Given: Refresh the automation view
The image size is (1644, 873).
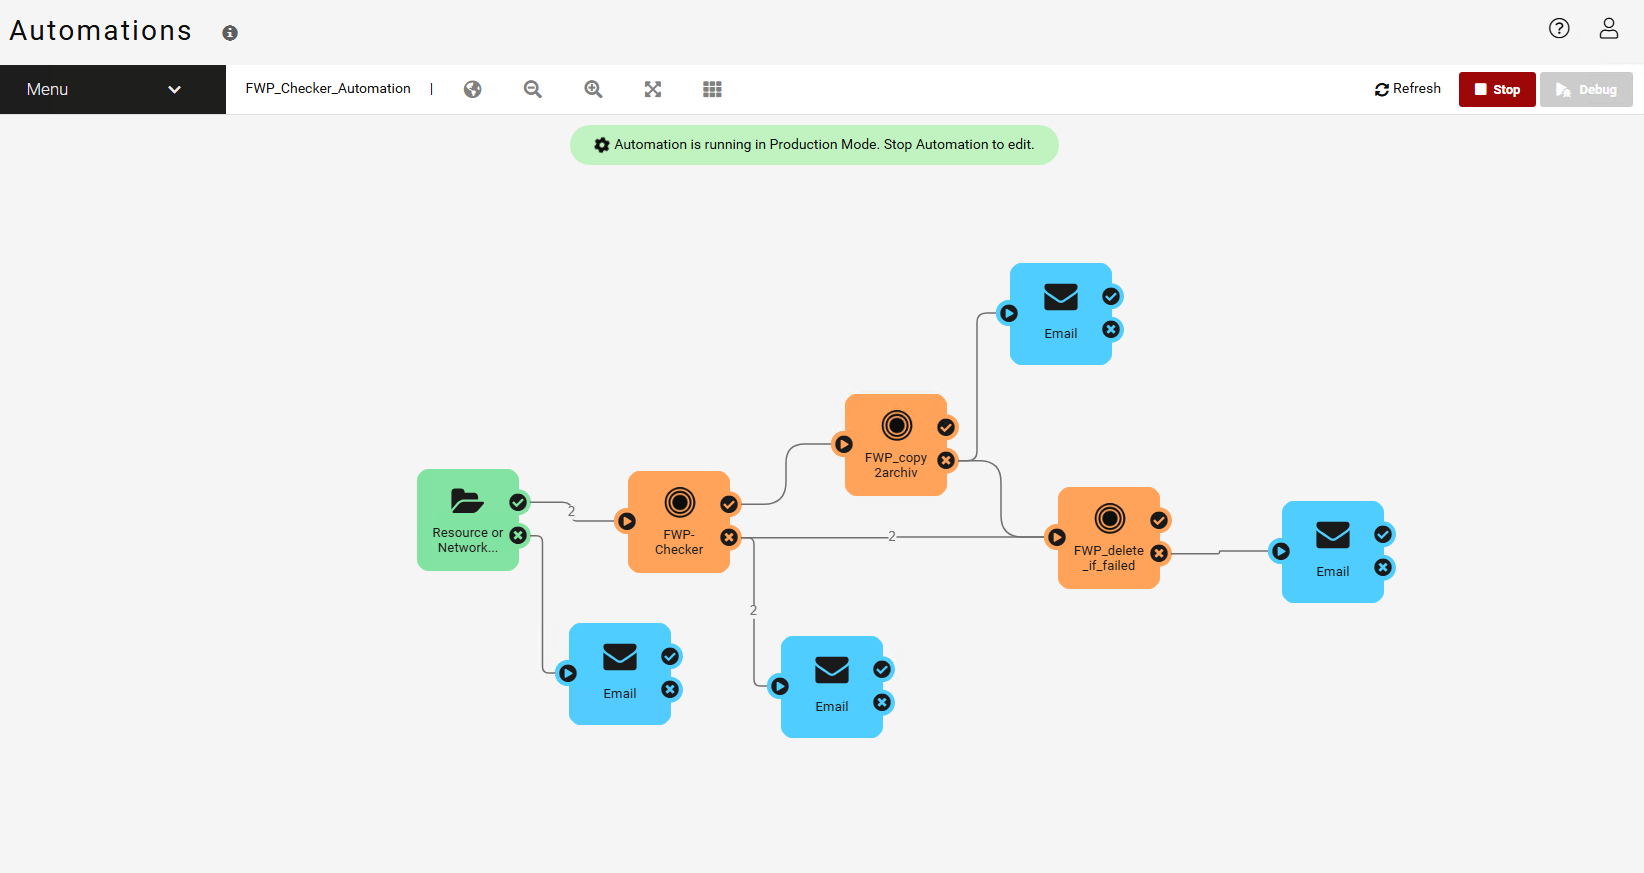Looking at the screenshot, I should point(1408,89).
